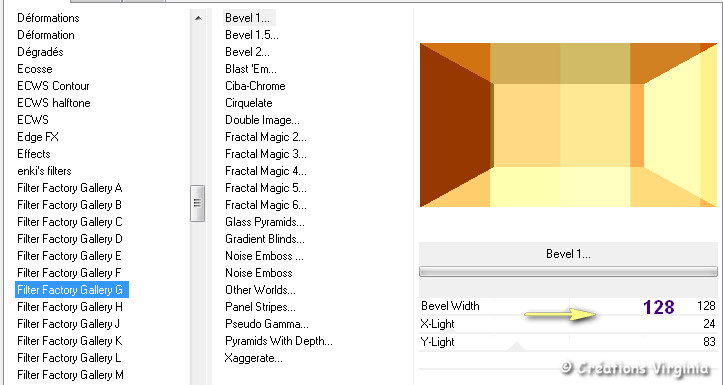Select enki's filters category
This screenshot has height=385, width=723.
(44, 171)
